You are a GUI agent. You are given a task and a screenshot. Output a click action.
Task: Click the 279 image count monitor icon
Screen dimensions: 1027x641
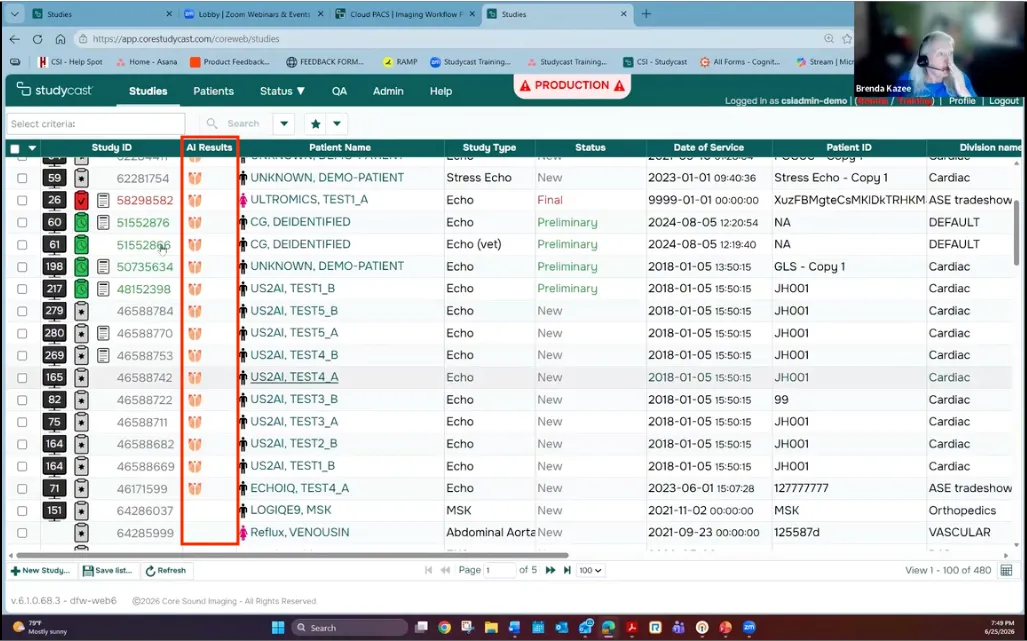coord(54,311)
